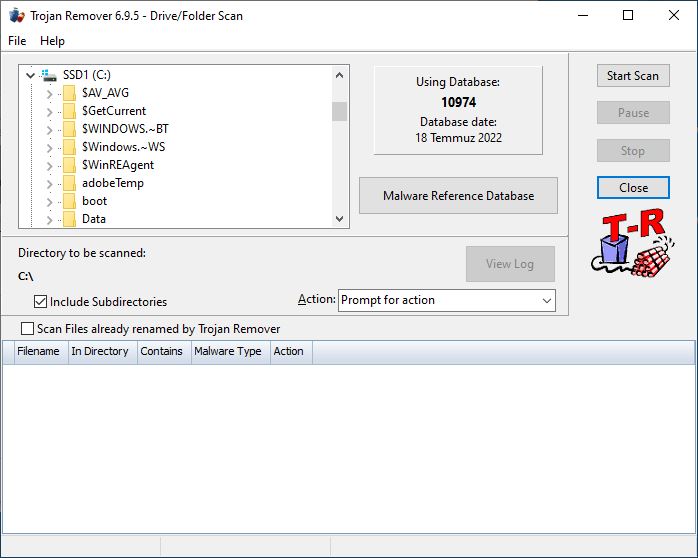
Task: Click the $Windows.~WS folder icon
Action: pos(69,147)
